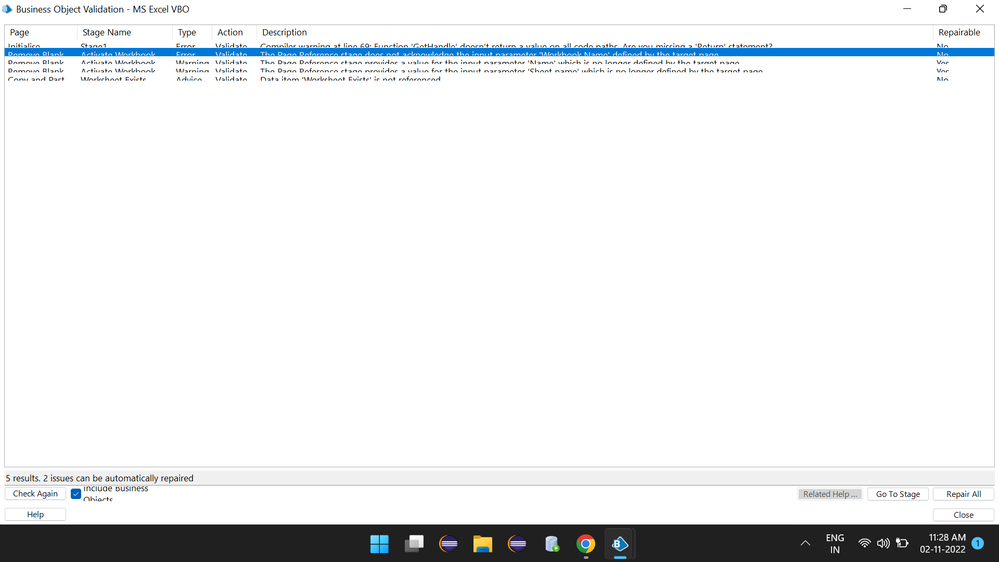Click the Action column header
Viewport: 999px width, 562px height.
click(234, 32)
